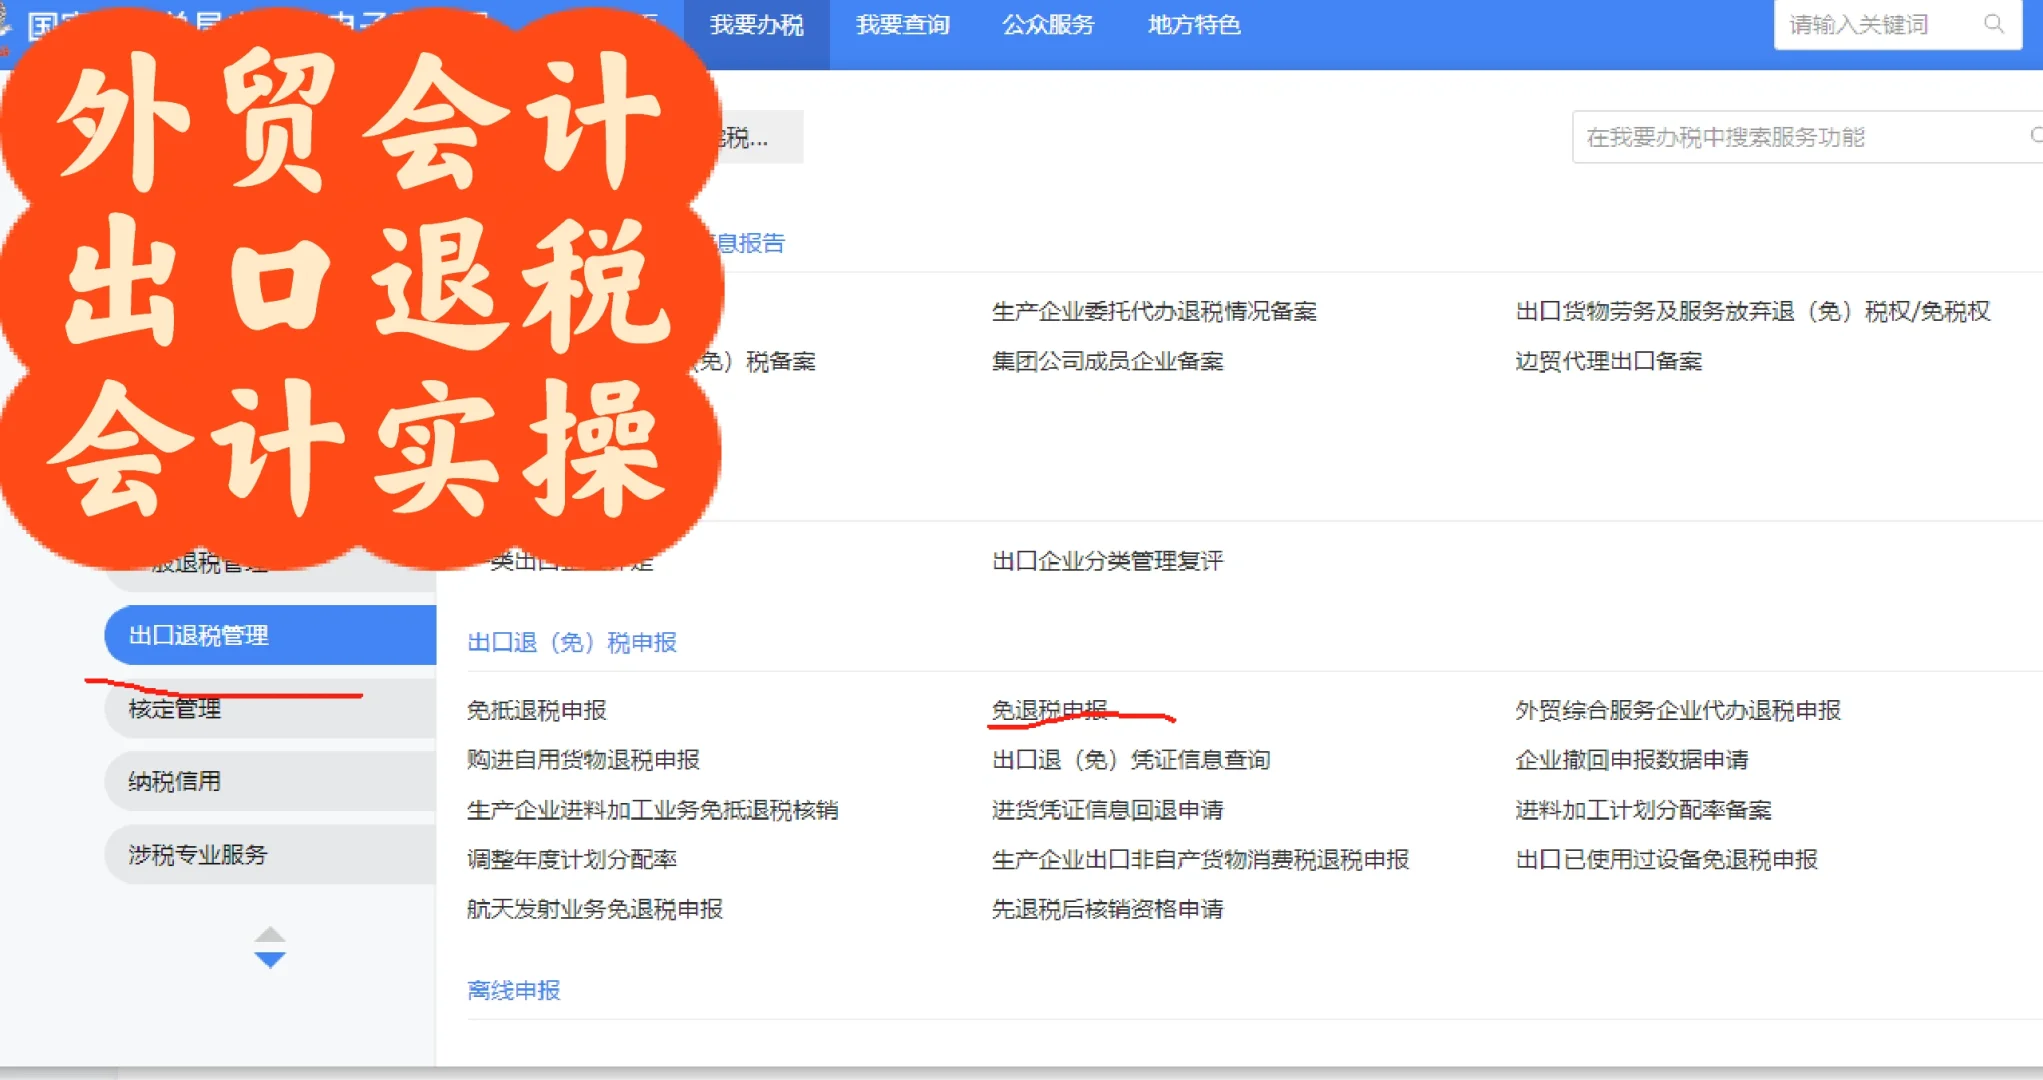
Task: Open 外贸综合服务企业代办退税申报
Action: [1680, 710]
